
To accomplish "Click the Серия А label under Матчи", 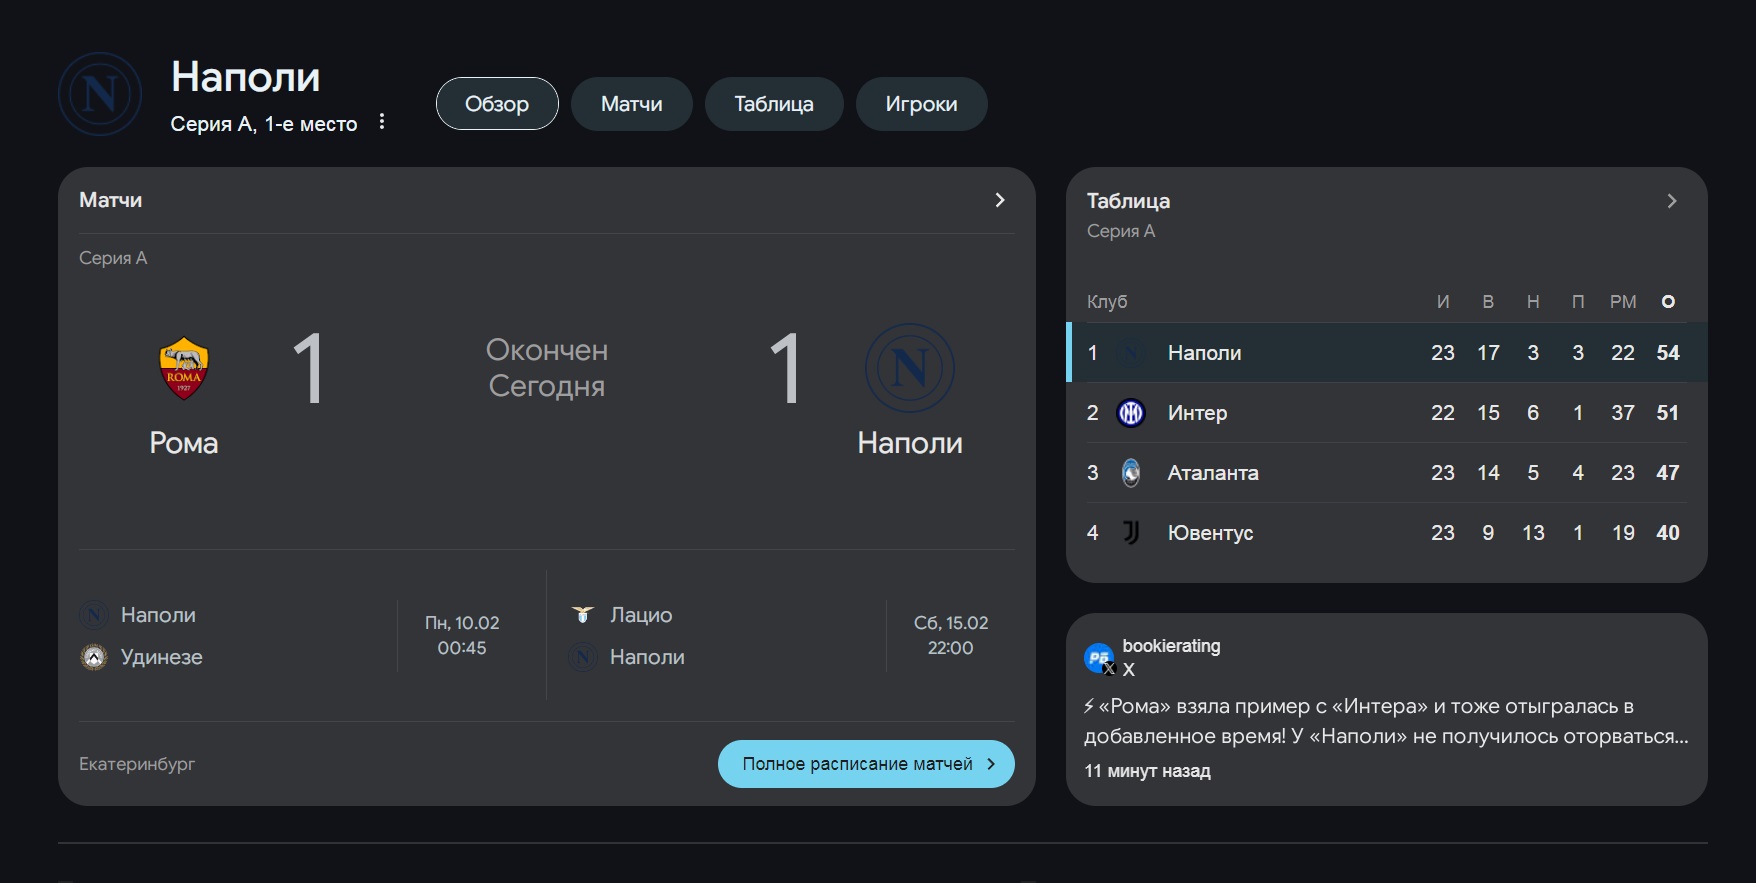I will point(113,258).
